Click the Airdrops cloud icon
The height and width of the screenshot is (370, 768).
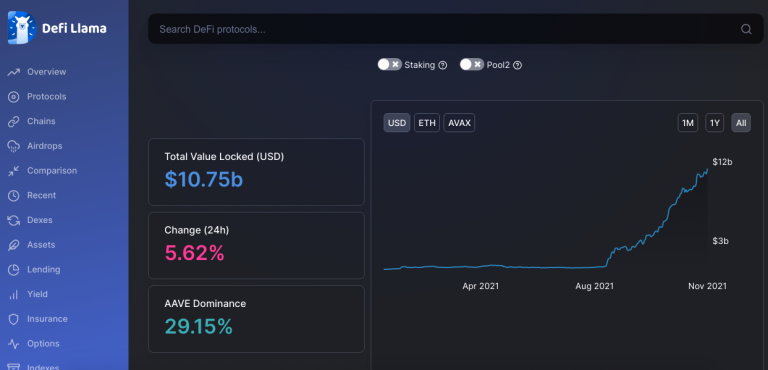pyautogui.click(x=14, y=146)
